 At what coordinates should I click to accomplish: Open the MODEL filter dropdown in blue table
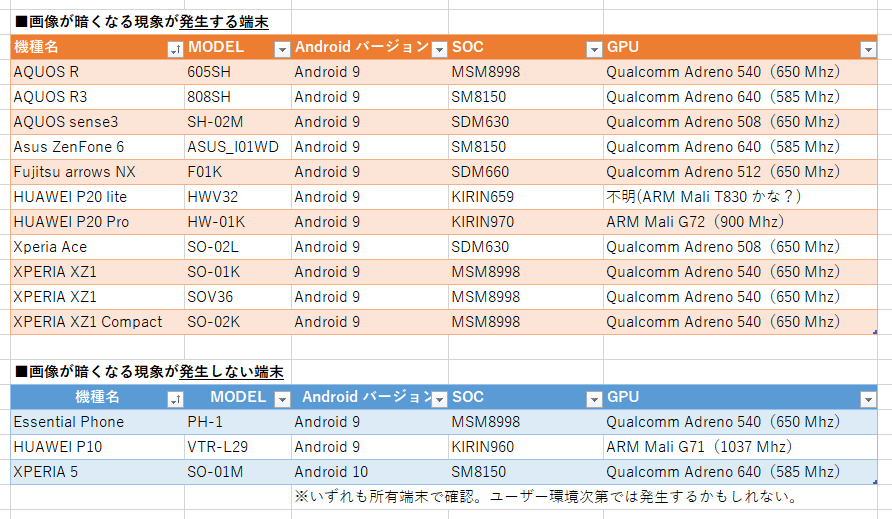[x=282, y=400]
